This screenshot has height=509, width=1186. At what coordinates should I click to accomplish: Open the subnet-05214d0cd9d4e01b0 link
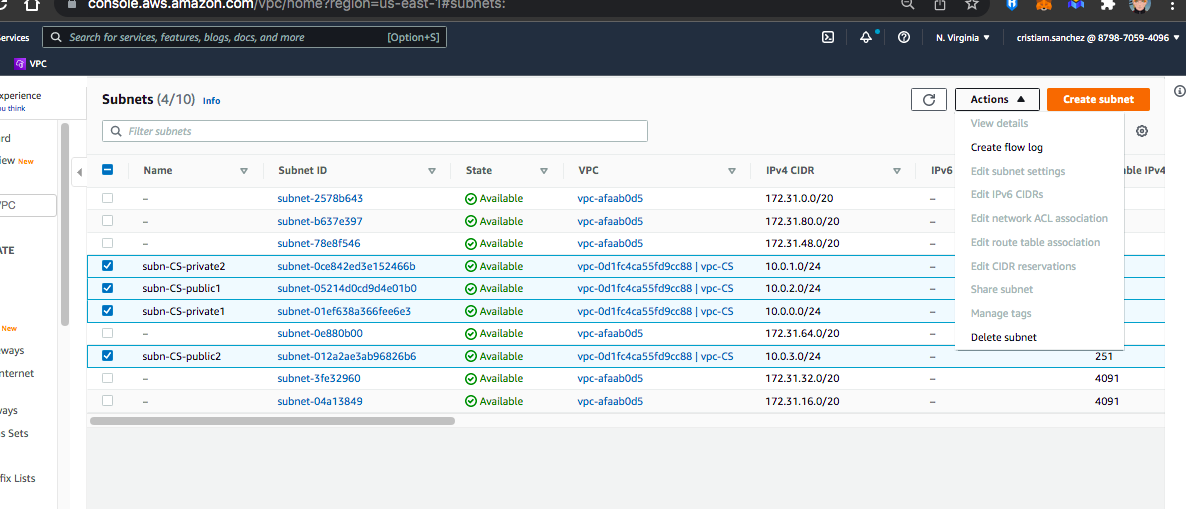[347, 288]
